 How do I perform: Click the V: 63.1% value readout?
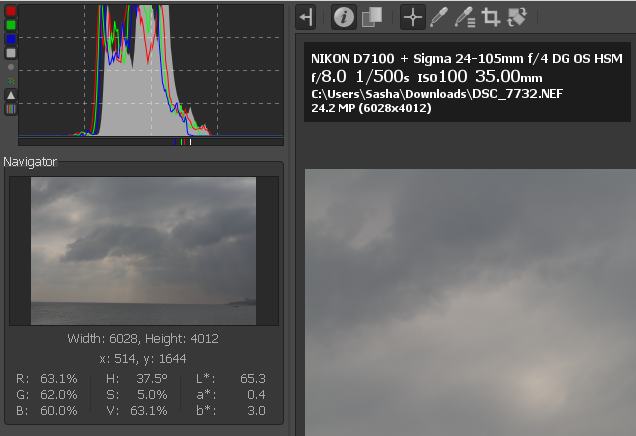coord(137,410)
